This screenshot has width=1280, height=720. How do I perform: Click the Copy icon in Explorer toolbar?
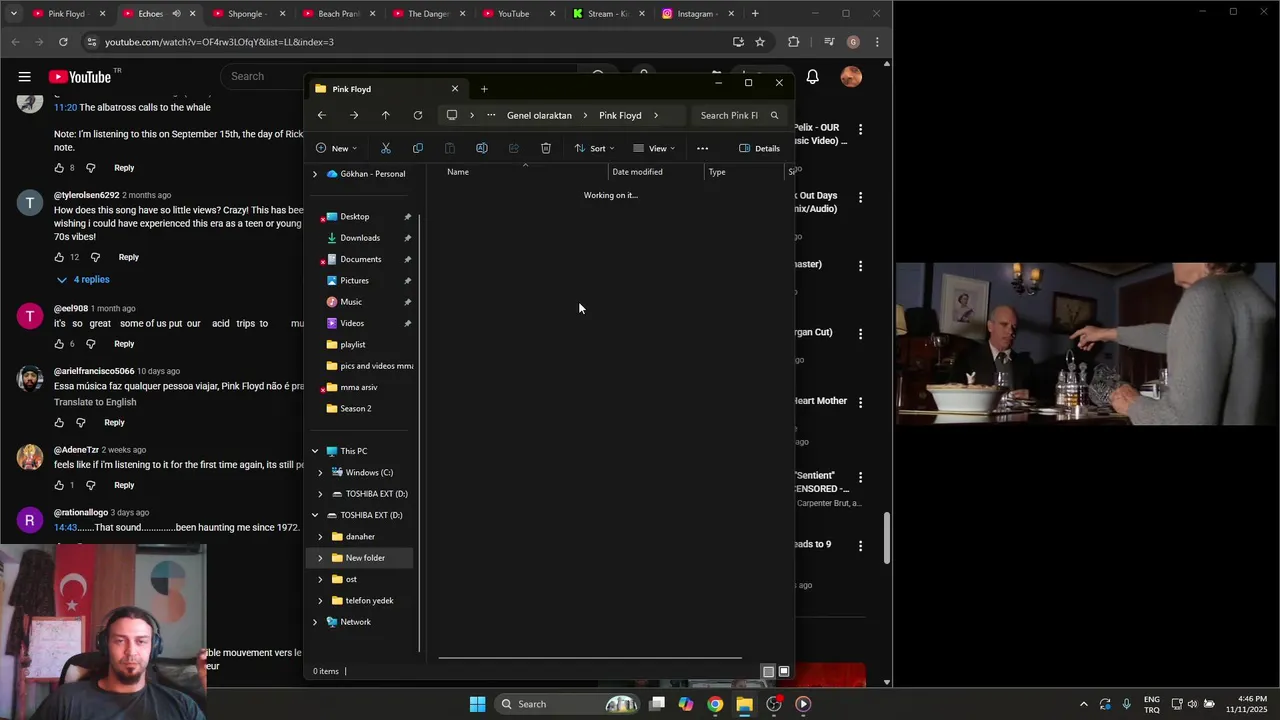[417, 148]
